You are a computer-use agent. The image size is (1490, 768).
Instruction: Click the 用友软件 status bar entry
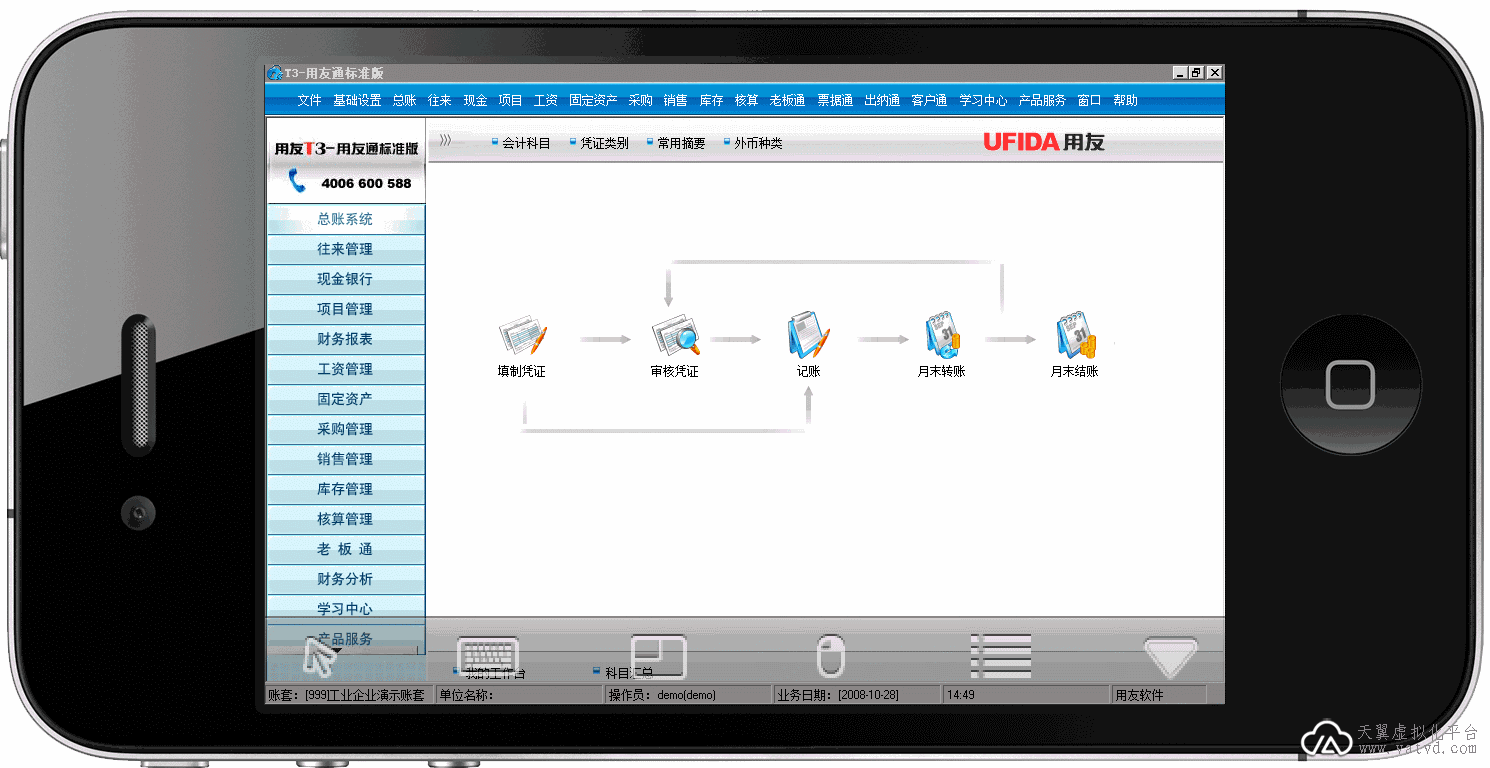point(1159,695)
